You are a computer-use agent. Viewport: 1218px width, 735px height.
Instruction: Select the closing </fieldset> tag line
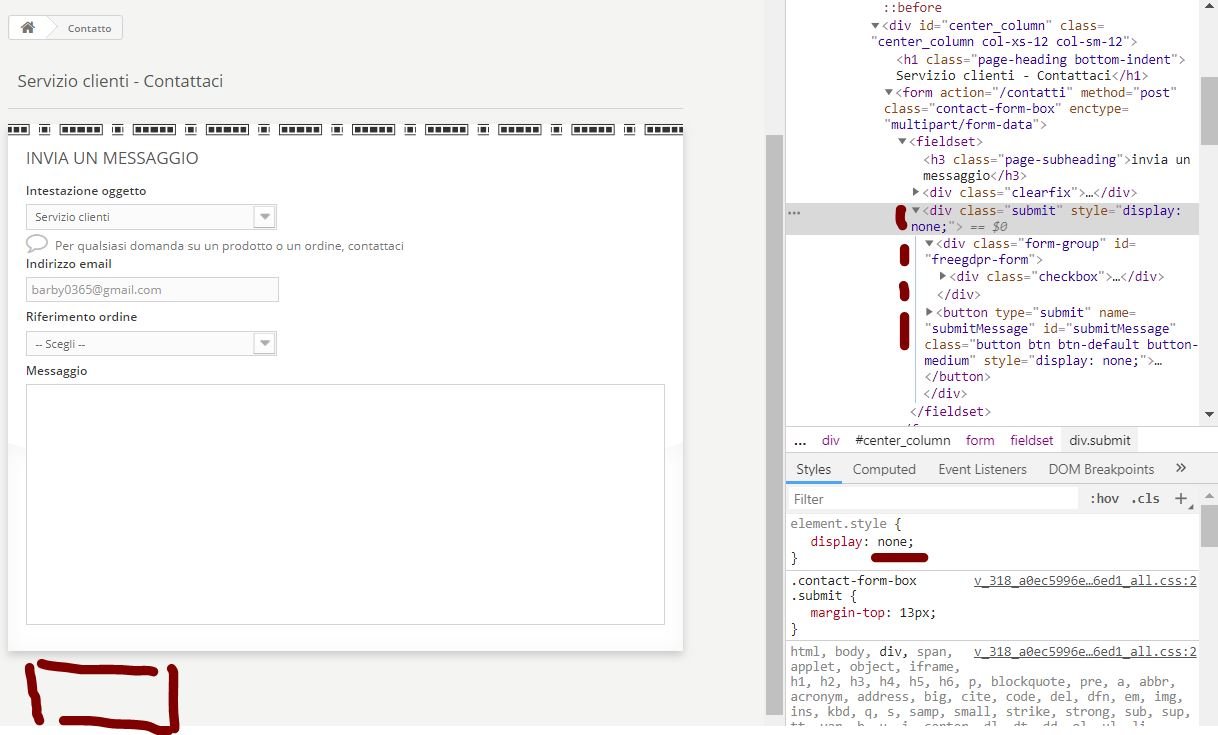(950, 411)
